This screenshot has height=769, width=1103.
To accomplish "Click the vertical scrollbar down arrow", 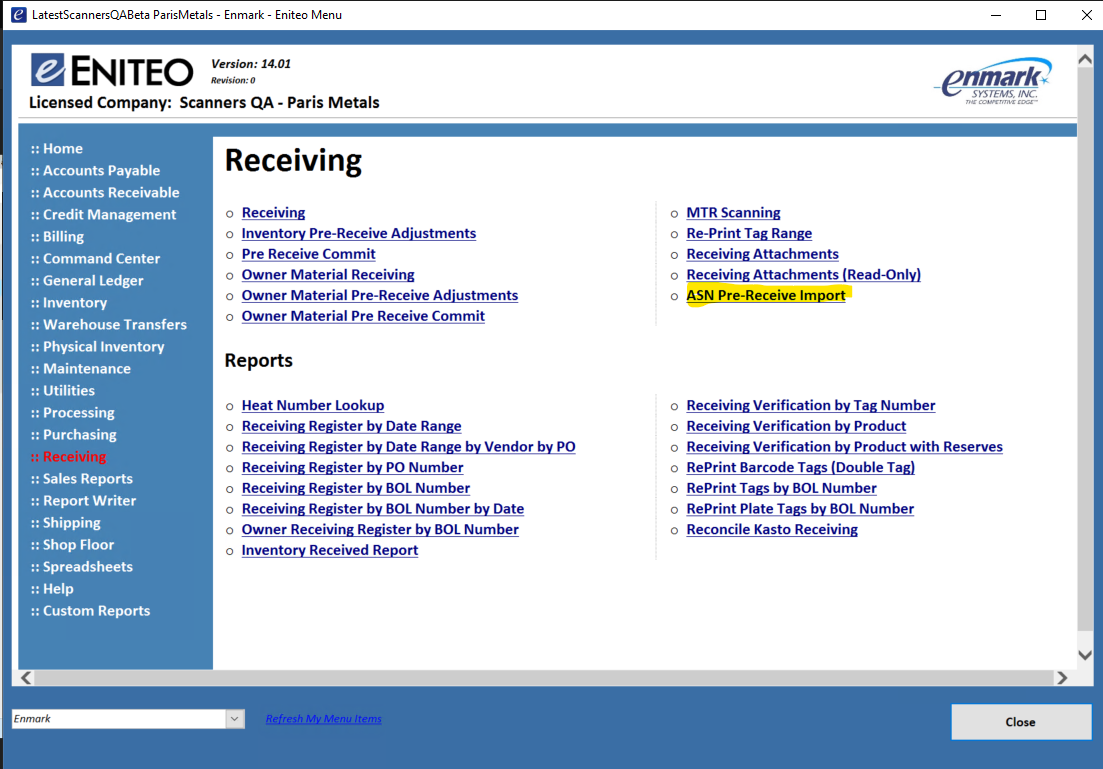I will coord(1084,654).
